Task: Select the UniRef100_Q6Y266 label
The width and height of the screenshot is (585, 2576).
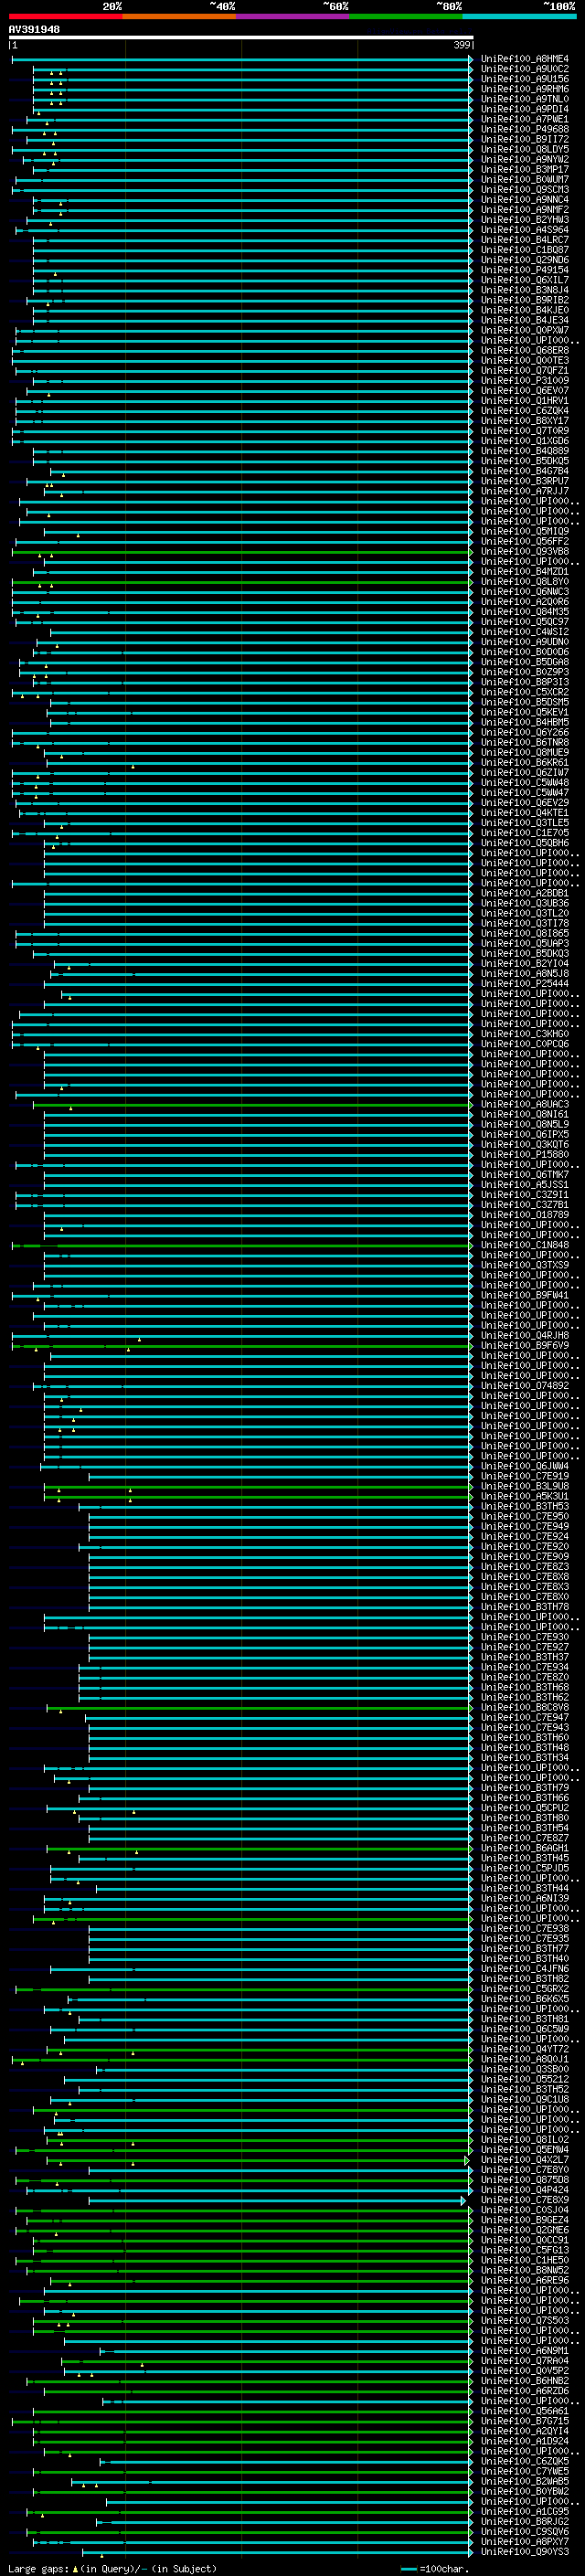Action: [525, 732]
